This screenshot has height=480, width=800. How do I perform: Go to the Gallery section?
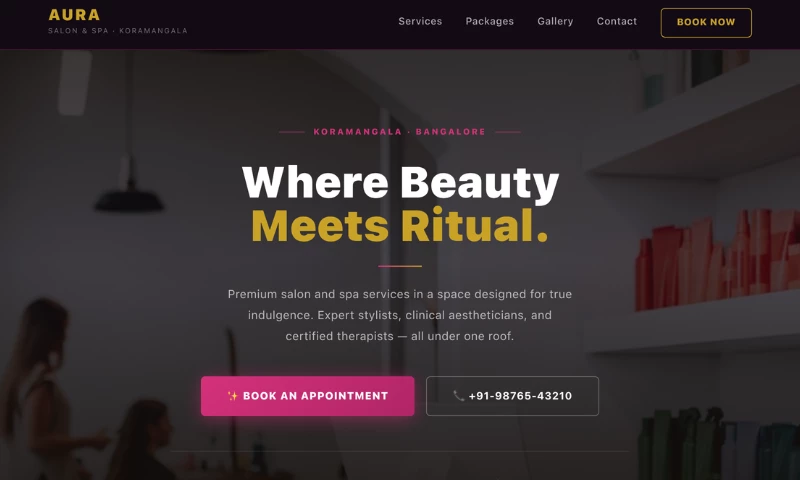point(555,21)
